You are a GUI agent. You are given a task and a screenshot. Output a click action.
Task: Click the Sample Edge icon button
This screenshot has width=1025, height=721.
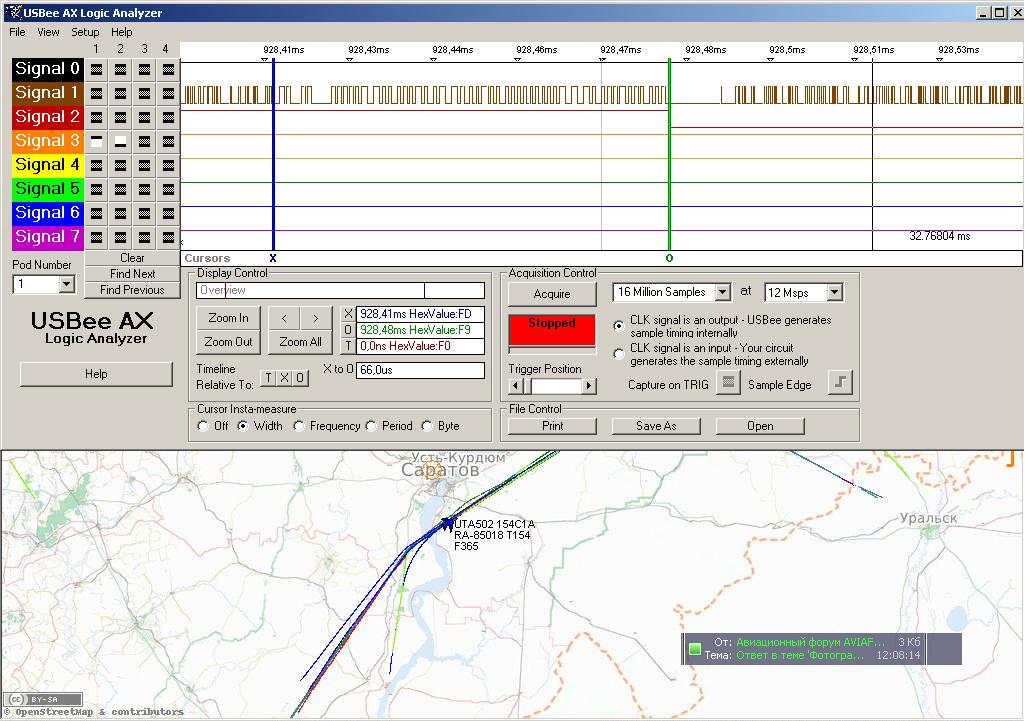click(840, 384)
